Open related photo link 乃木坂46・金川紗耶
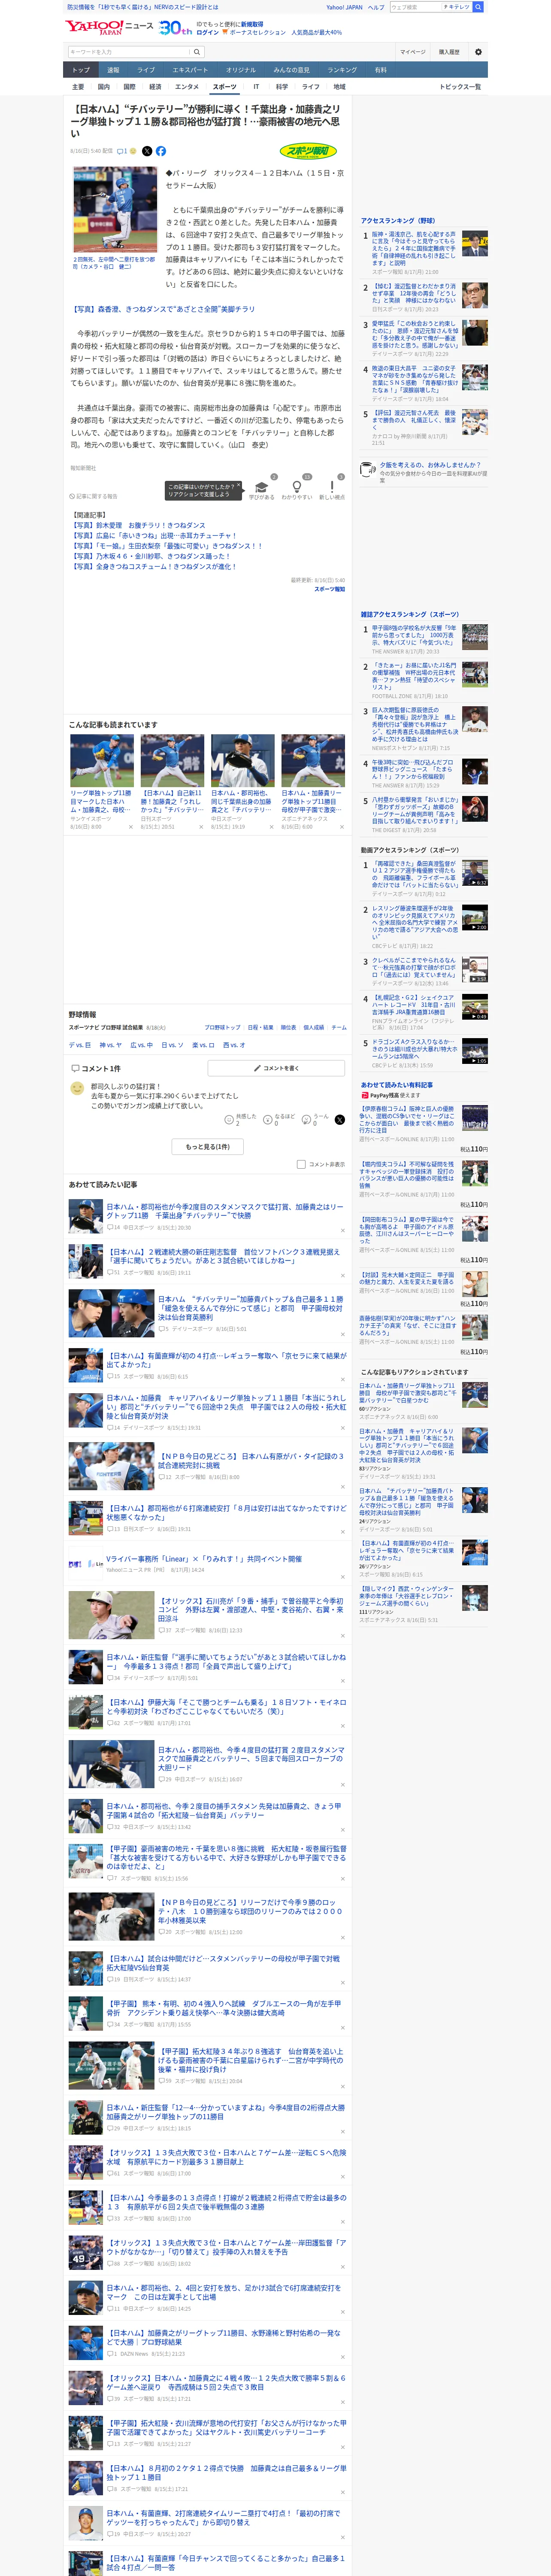The image size is (551, 2576). pos(150,556)
